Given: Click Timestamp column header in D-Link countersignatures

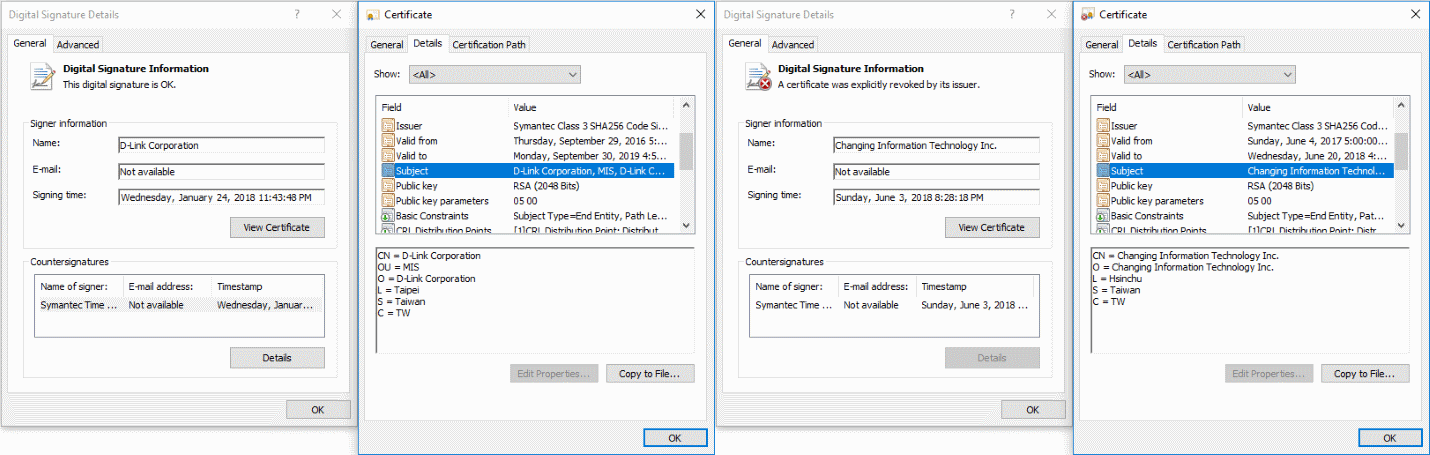Looking at the screenshot, I should click(x=268, y=286).
